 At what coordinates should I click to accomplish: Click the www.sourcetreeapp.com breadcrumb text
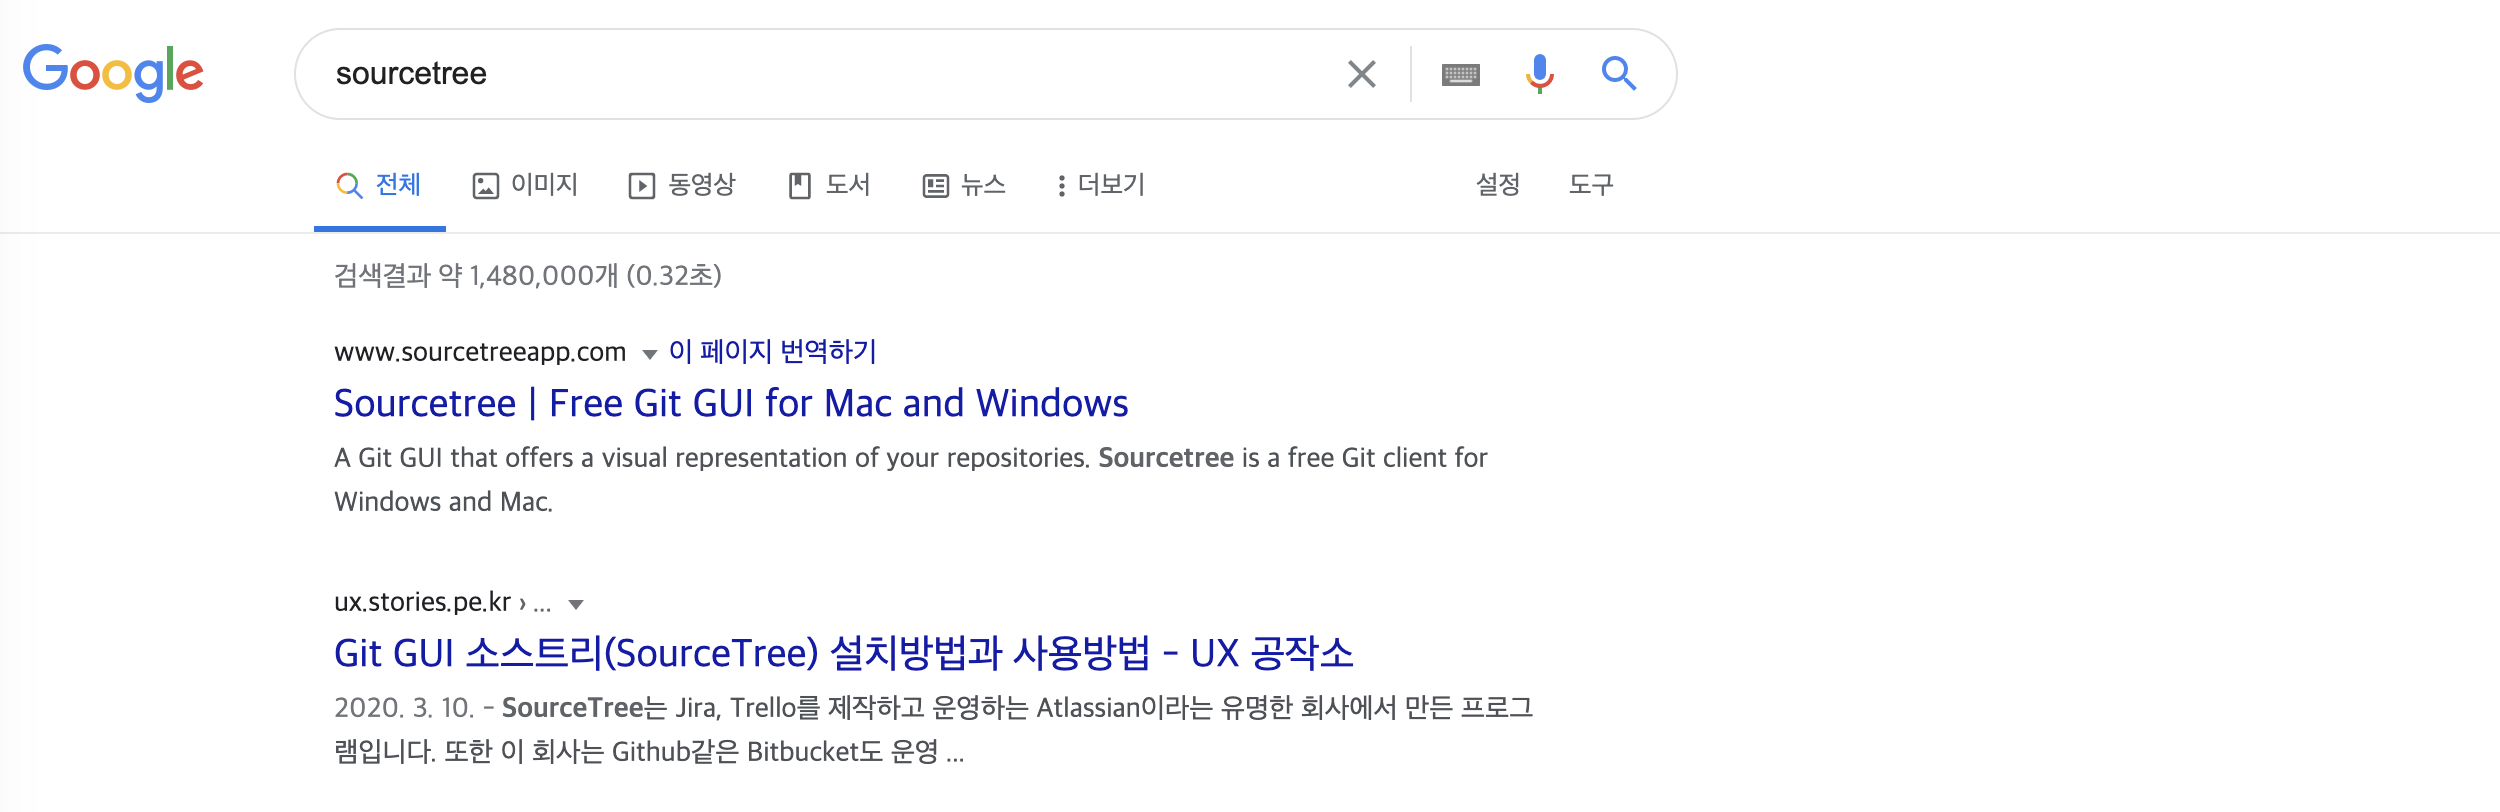[478, 351]
